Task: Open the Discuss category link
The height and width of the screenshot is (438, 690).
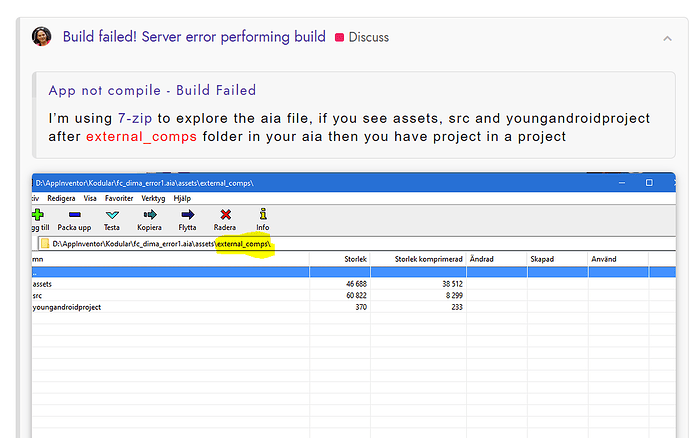Action: 362,37
